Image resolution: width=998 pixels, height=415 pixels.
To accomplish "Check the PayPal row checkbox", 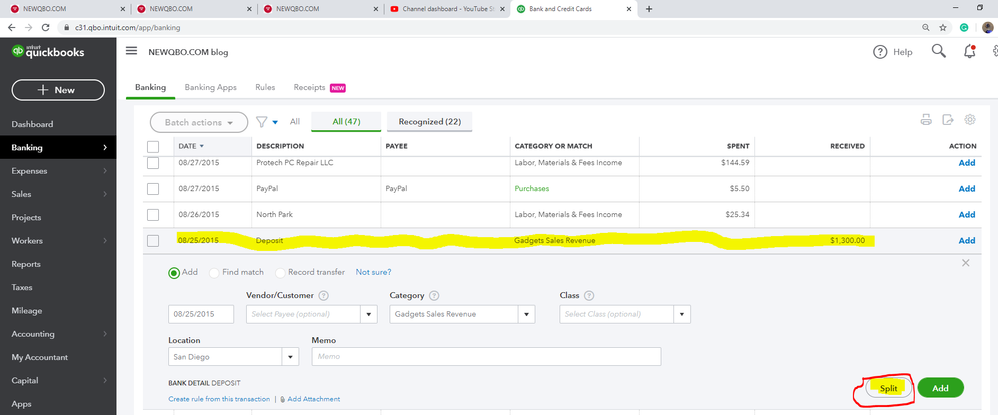I will [153, 189].
